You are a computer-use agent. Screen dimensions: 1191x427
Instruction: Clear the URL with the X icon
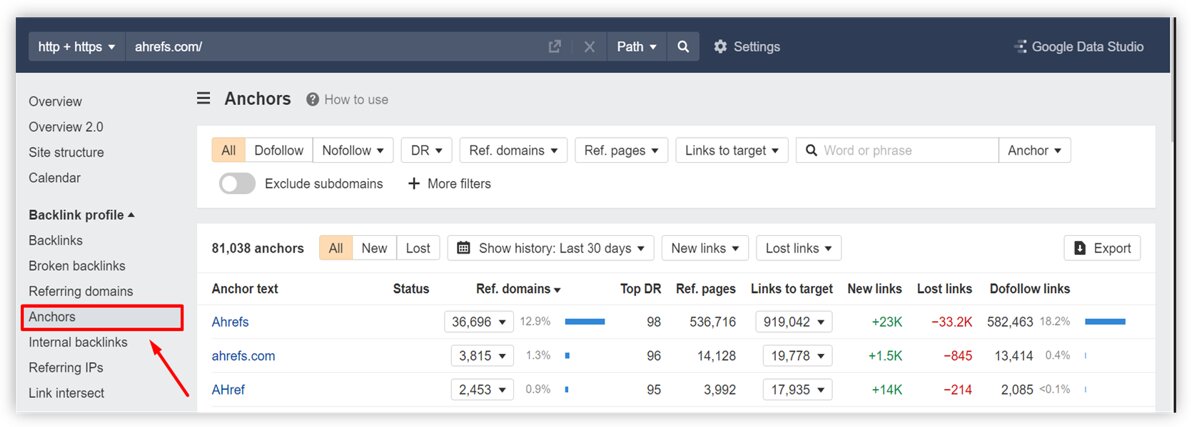[x=589, y=46]
